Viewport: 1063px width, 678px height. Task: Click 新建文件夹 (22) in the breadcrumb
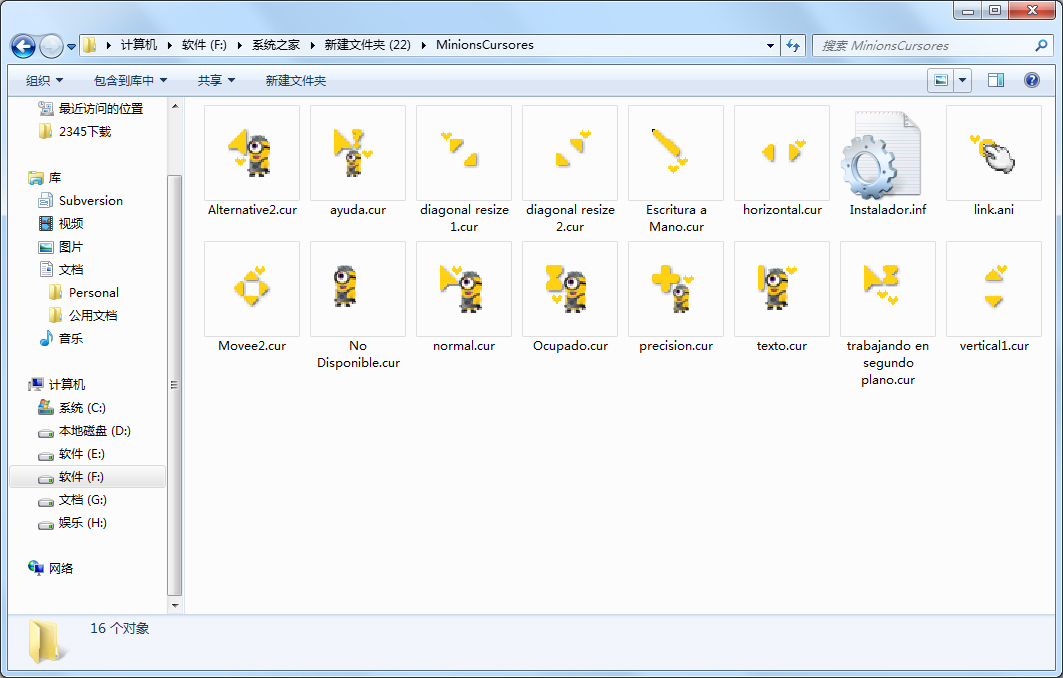367,45
